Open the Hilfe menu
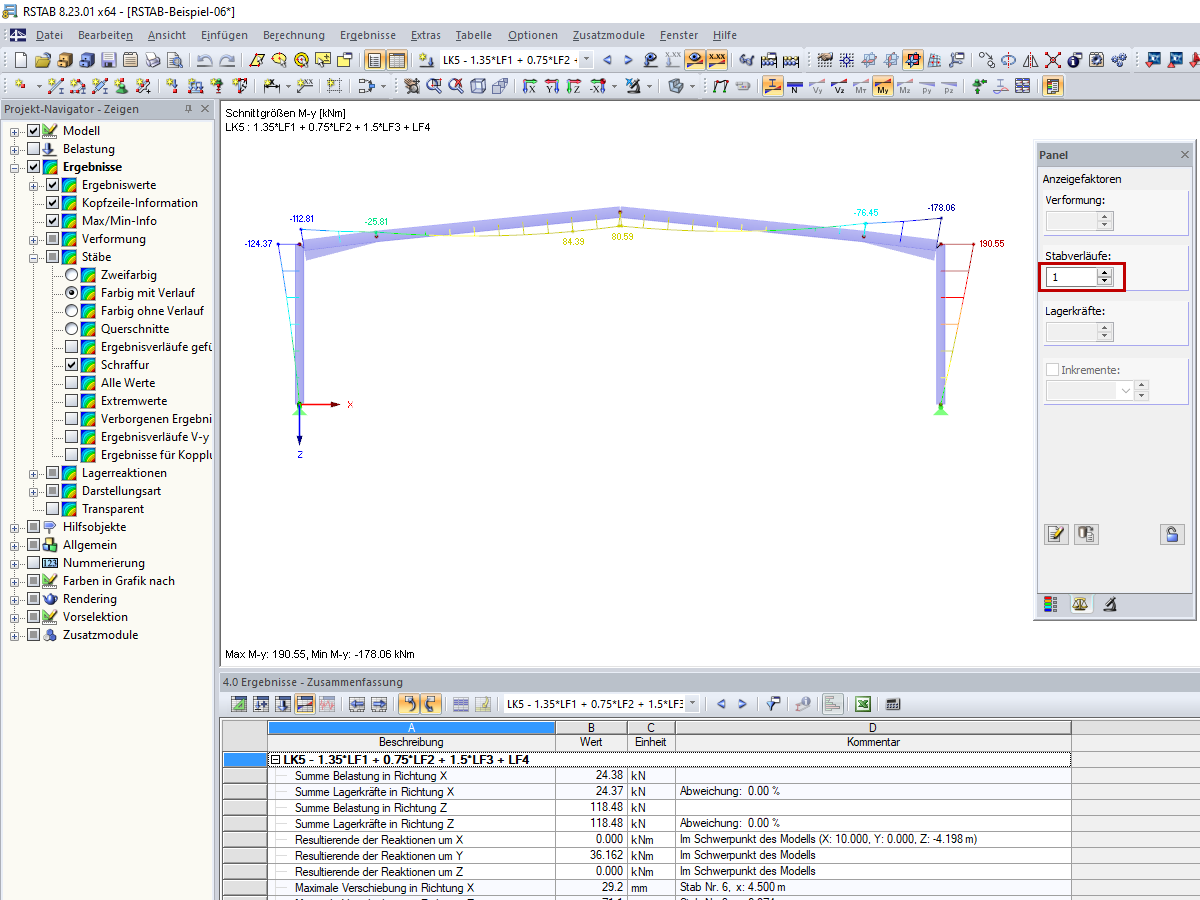The width and height of the screenshot is (1200, 900). click(725, 35)
